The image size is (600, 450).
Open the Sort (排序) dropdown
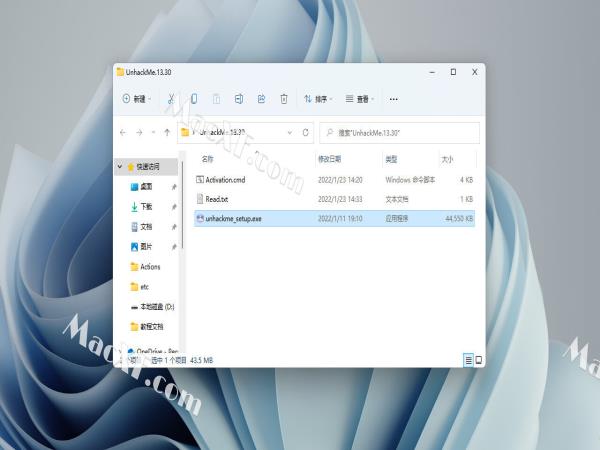[318, 99]
